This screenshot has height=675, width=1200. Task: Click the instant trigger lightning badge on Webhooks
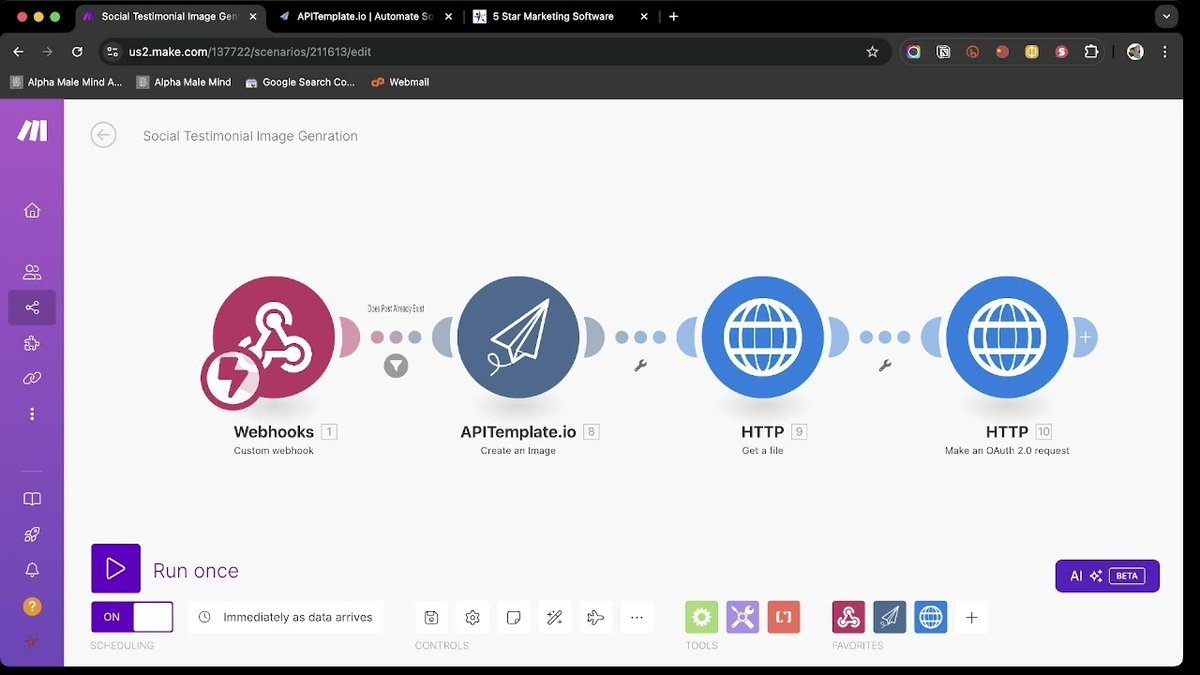231,380
